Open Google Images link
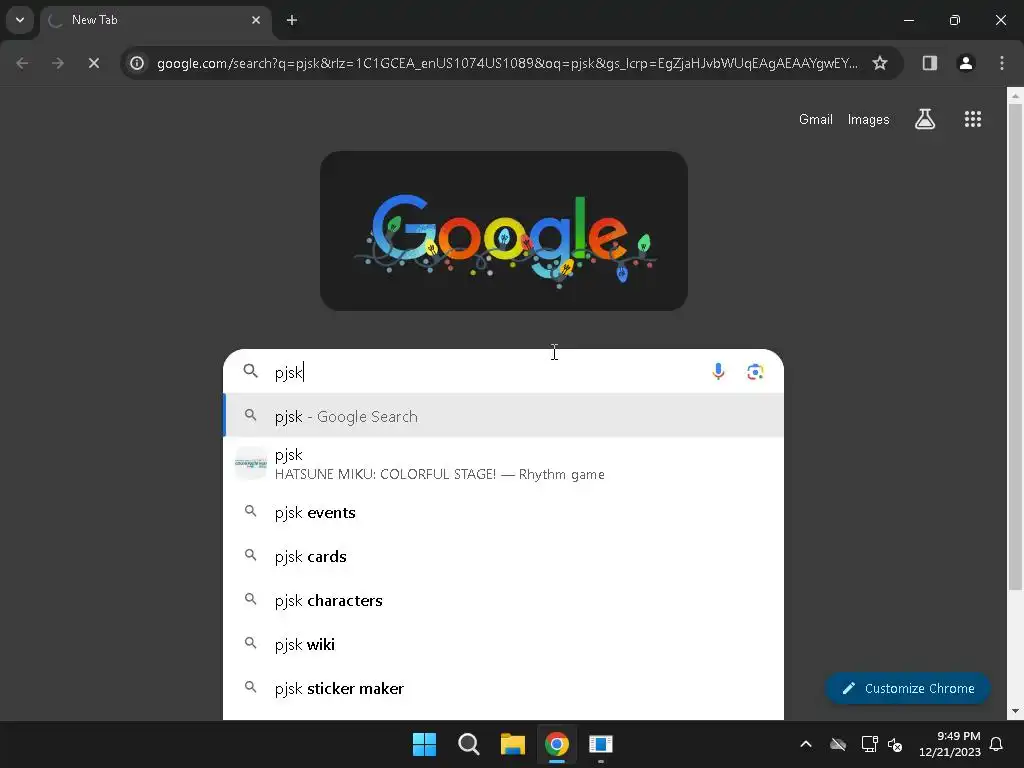 click(x=869, y=120)
